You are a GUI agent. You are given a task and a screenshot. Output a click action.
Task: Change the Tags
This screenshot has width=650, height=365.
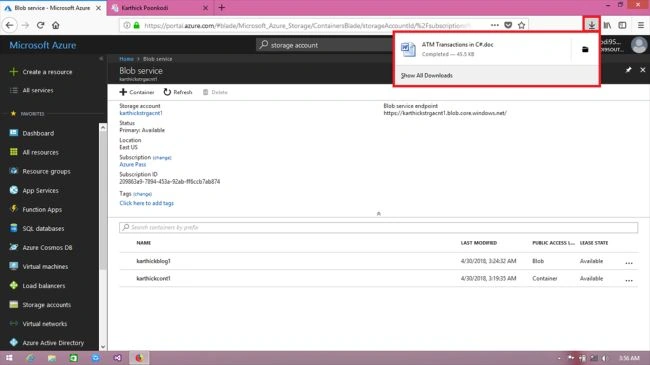click(x=142, y=194)
